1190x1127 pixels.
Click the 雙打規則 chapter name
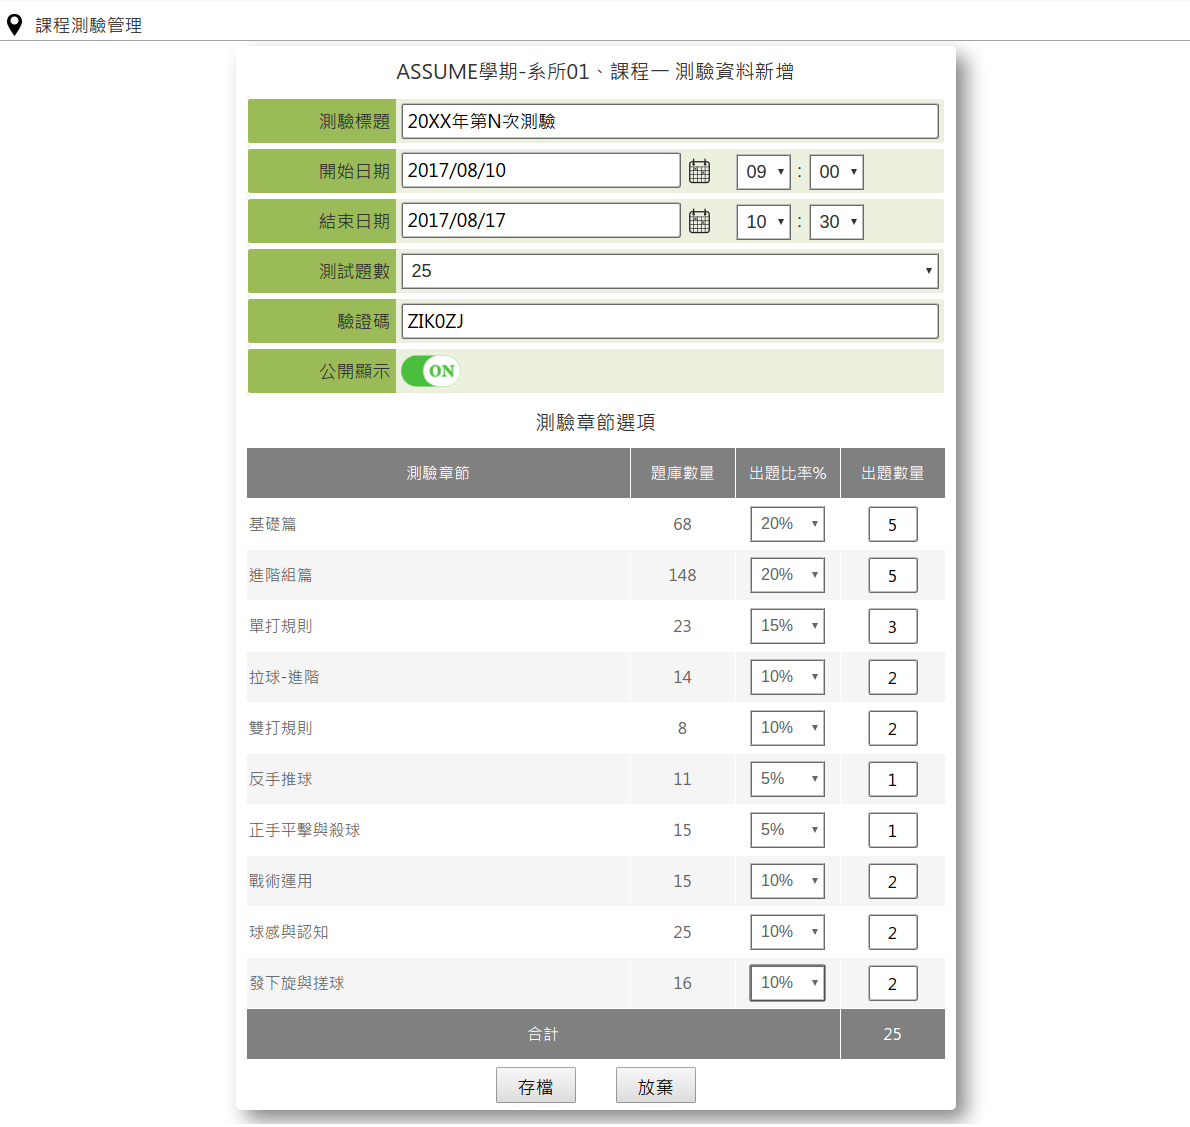[281, 727]
